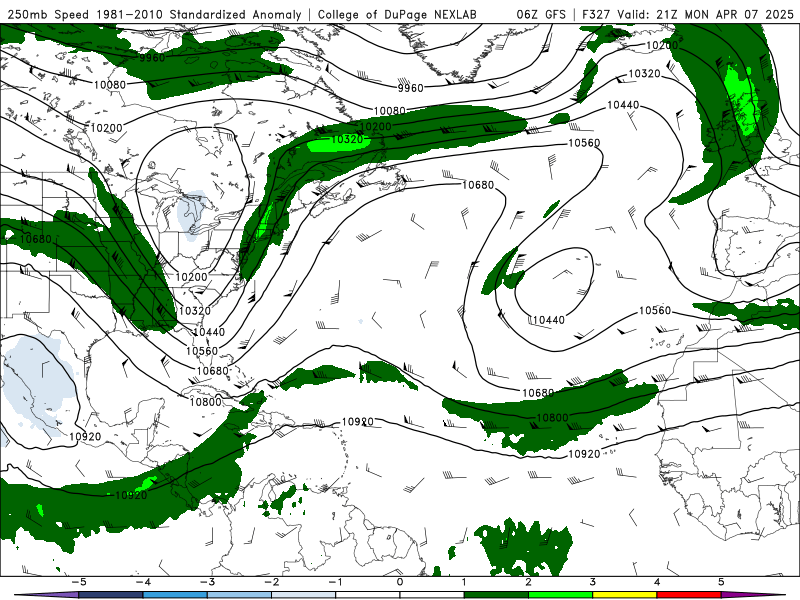Click the '-4' colorbar tick label
The height and width of the screenshot is (600, 800).
pyautogui.click(x=143, y=582)
